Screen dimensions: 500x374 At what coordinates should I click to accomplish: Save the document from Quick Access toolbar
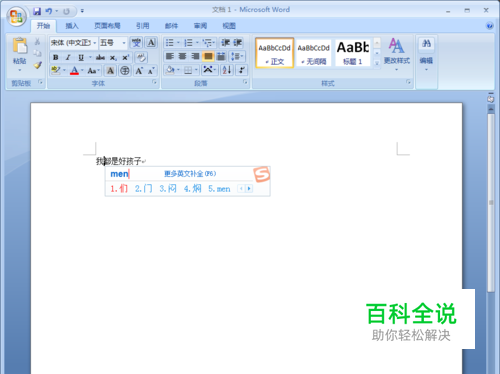[37, 11]
